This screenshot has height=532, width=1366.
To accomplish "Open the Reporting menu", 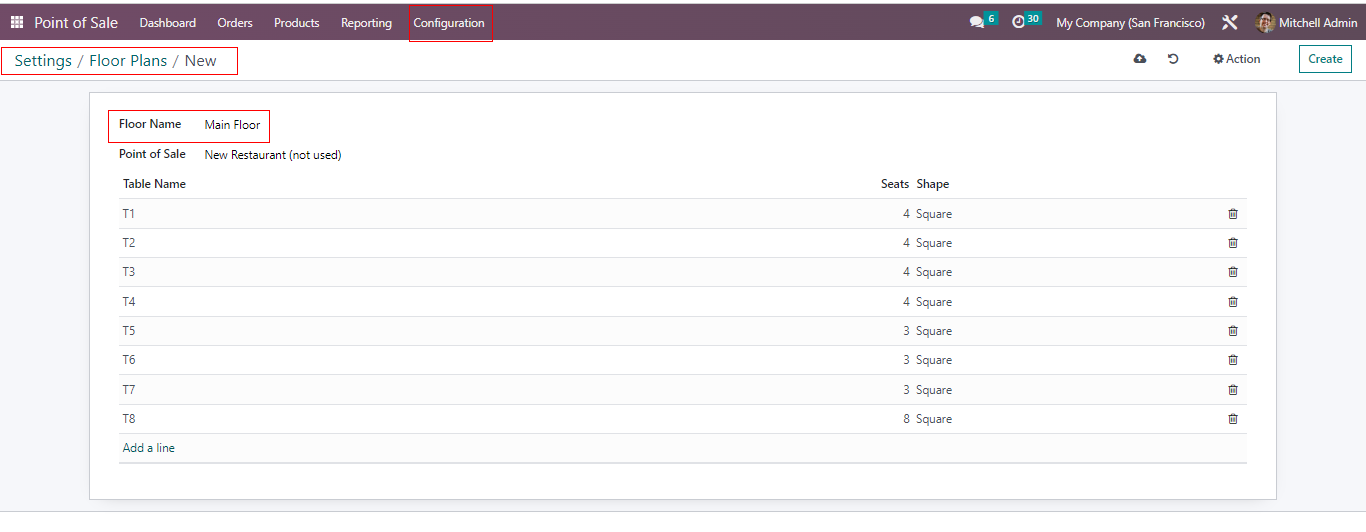I will (x=366, y=23).
